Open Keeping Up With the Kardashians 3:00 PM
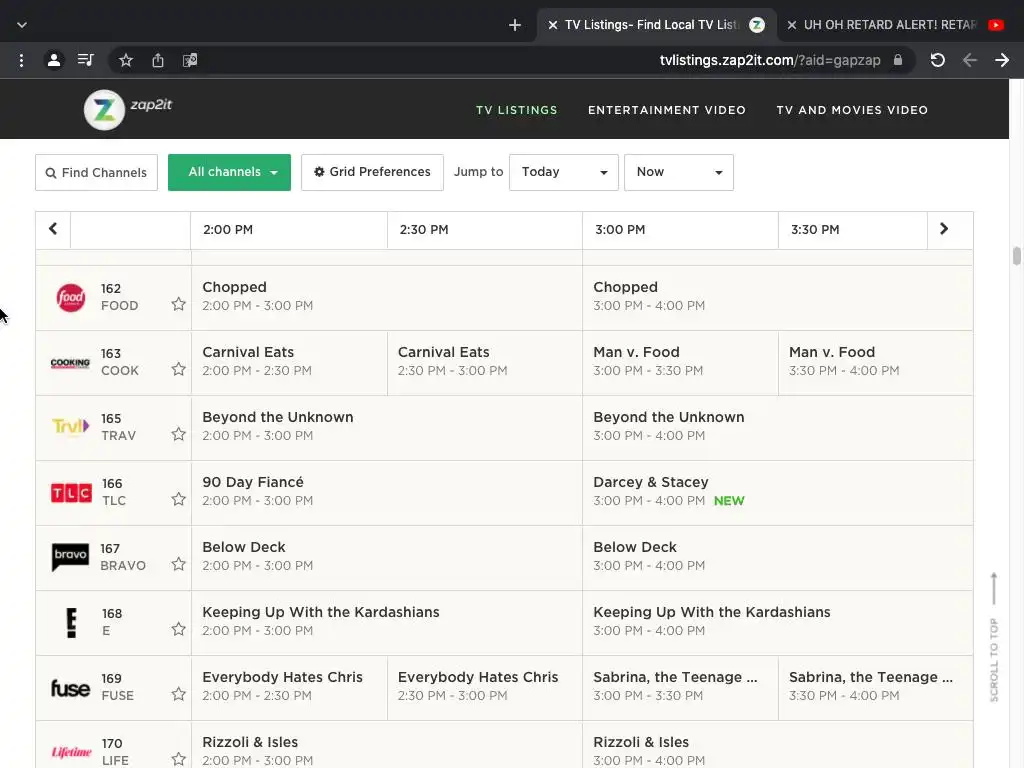 pos(777,622)
